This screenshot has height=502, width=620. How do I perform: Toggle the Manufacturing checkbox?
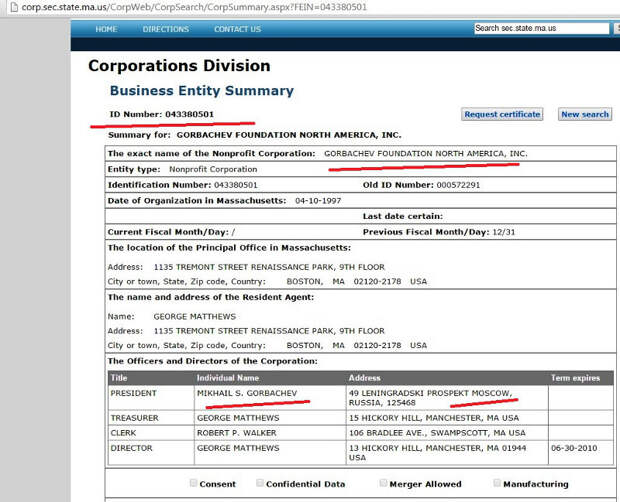(497, 483)
